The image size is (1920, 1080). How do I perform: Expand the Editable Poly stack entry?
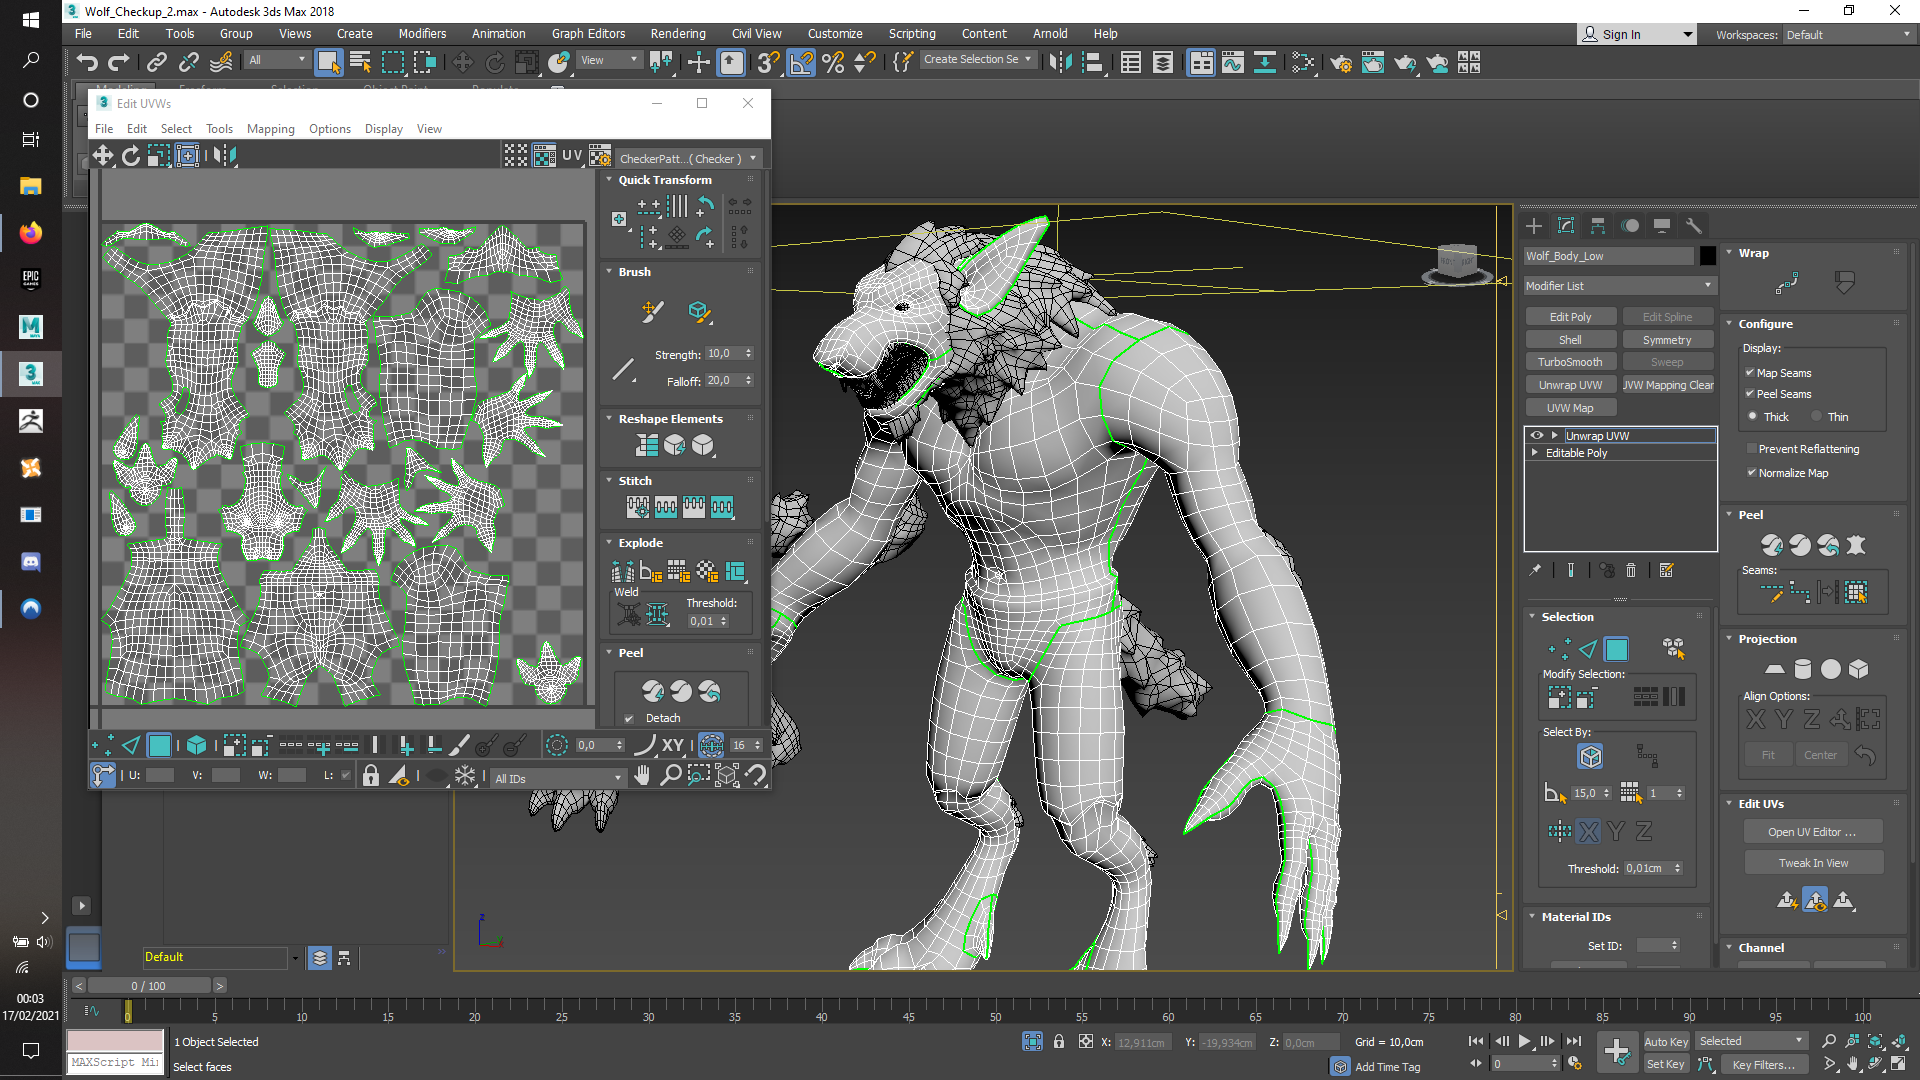1535,453
